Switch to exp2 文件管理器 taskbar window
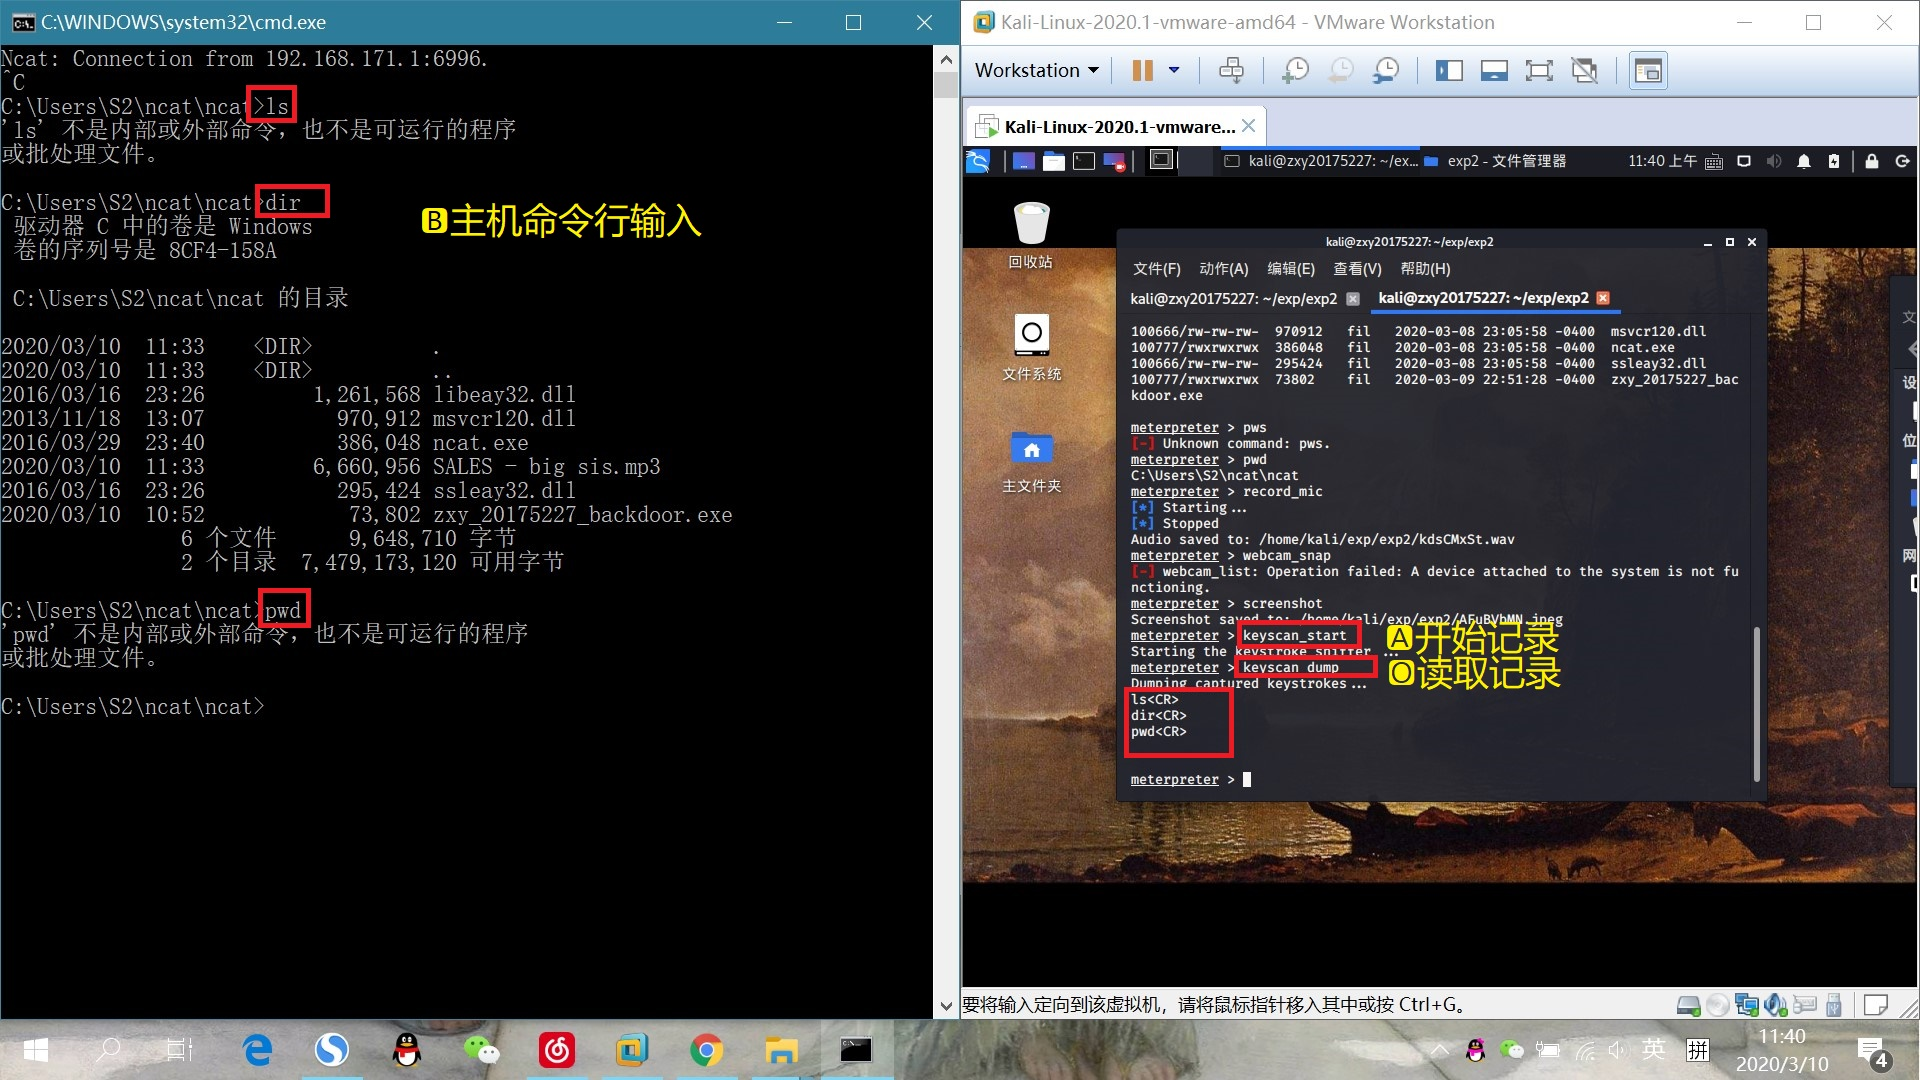The height and width of the screenshot is (1080, 1920). [1495, 161]
